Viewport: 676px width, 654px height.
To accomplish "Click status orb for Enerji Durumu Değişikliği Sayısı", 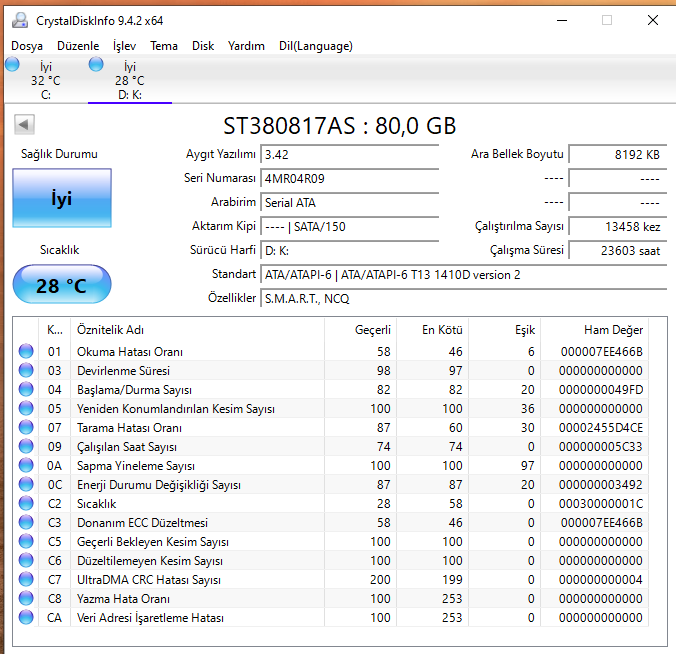I will pos(26,484).
